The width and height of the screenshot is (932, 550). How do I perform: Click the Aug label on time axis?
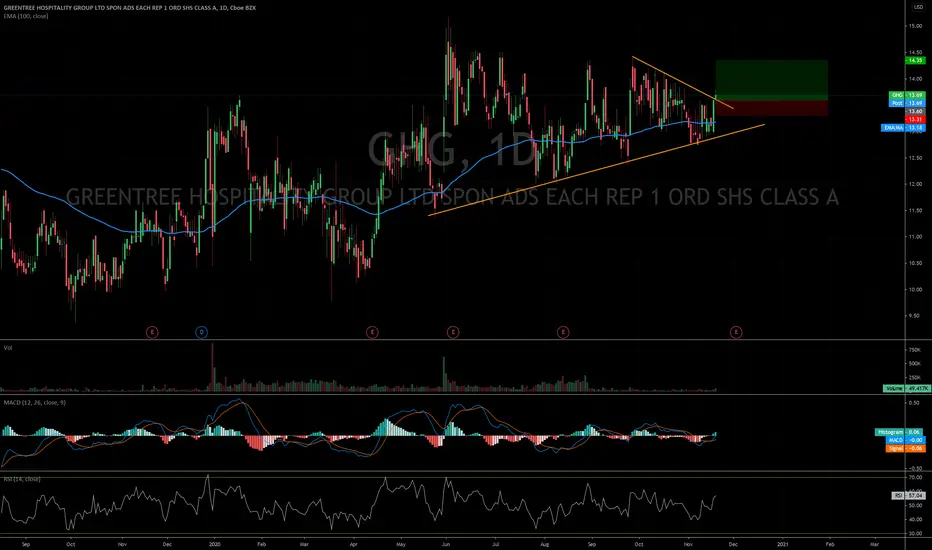coord(544,544)
